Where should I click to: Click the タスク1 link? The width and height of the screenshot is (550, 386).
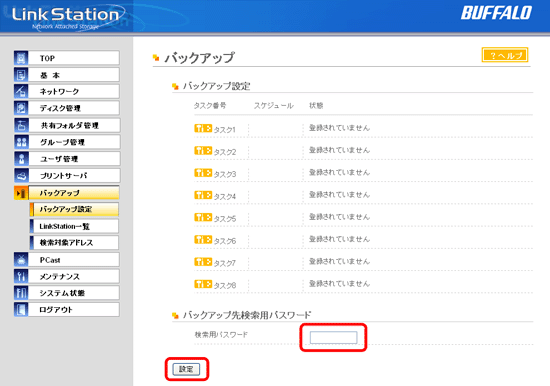coord(225,129)
